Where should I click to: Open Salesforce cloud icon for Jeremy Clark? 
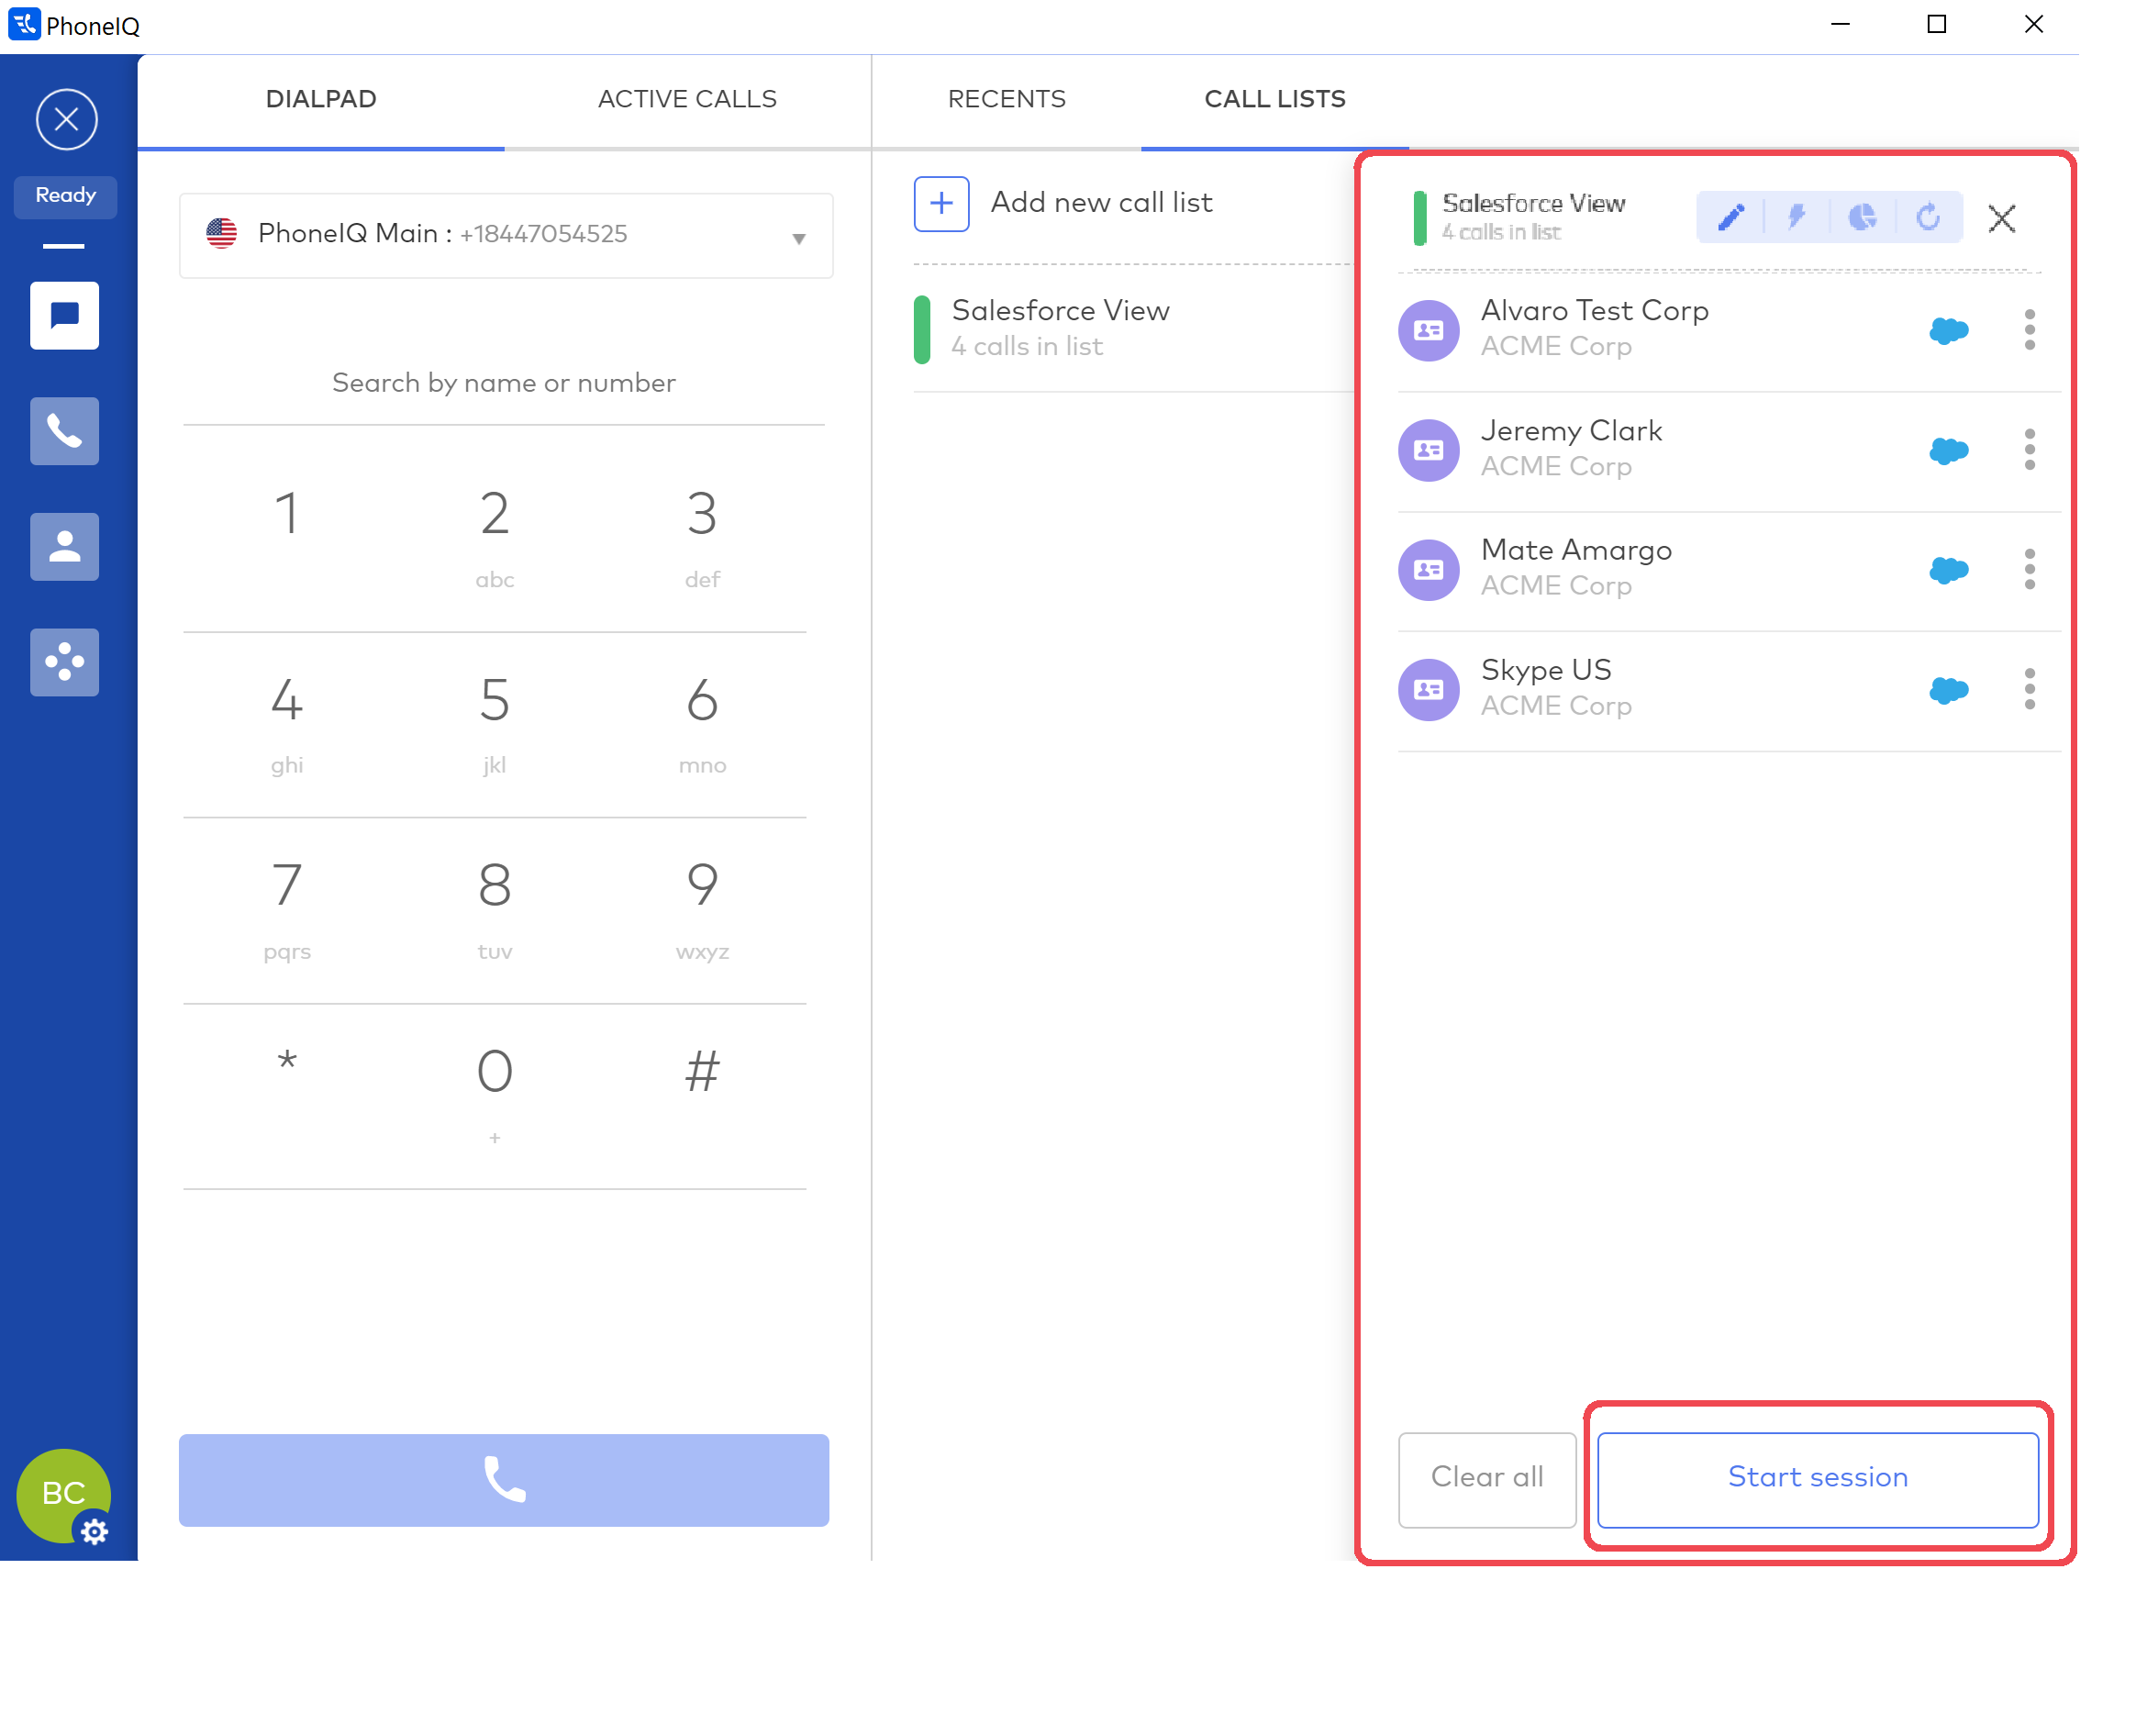point(1948,450)
